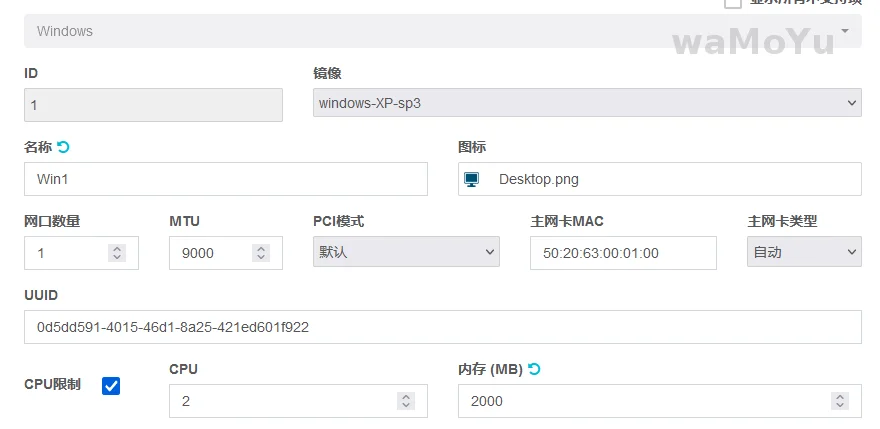Open the 主网卡类型 dropdown
Image resolution: width=880 pixels, height=429 pixels.
coord(804,253)
